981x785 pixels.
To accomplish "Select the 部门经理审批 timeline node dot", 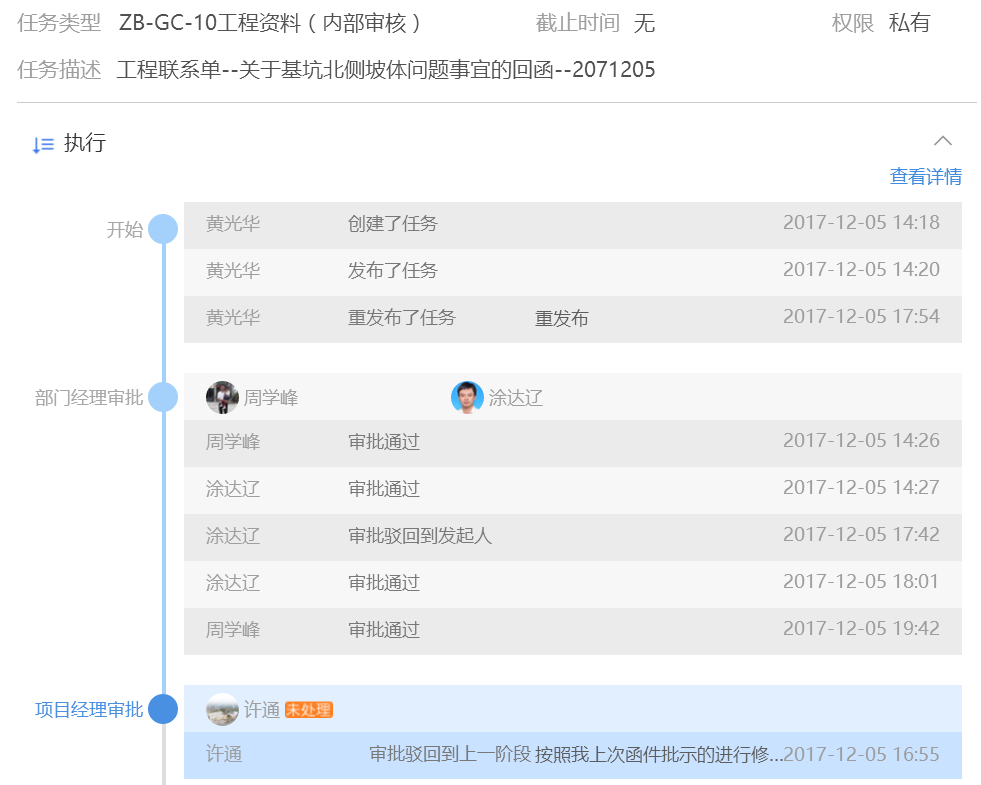I will point(163,396).
